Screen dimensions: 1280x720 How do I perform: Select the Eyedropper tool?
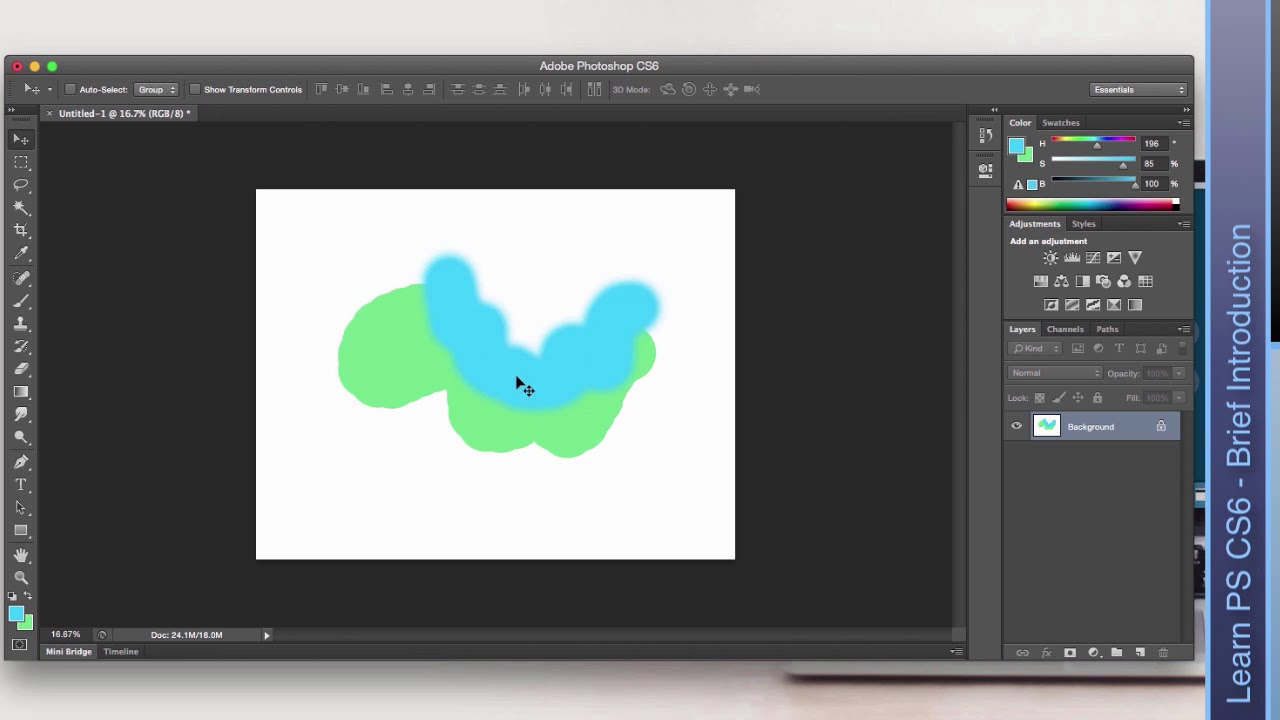click(x=21, y=254)
